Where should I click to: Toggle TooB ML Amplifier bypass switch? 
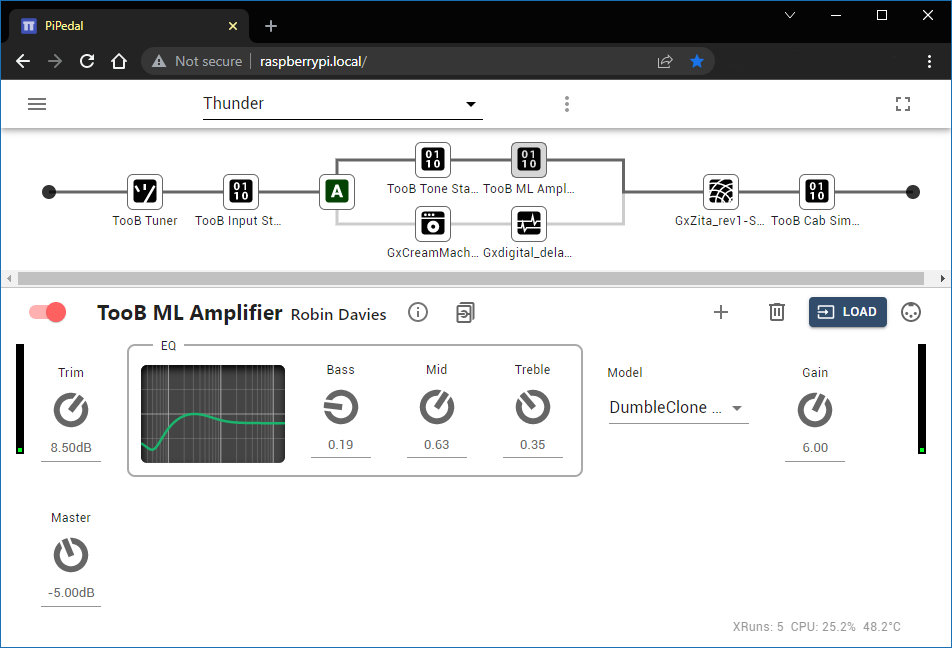tap(47, 312)
